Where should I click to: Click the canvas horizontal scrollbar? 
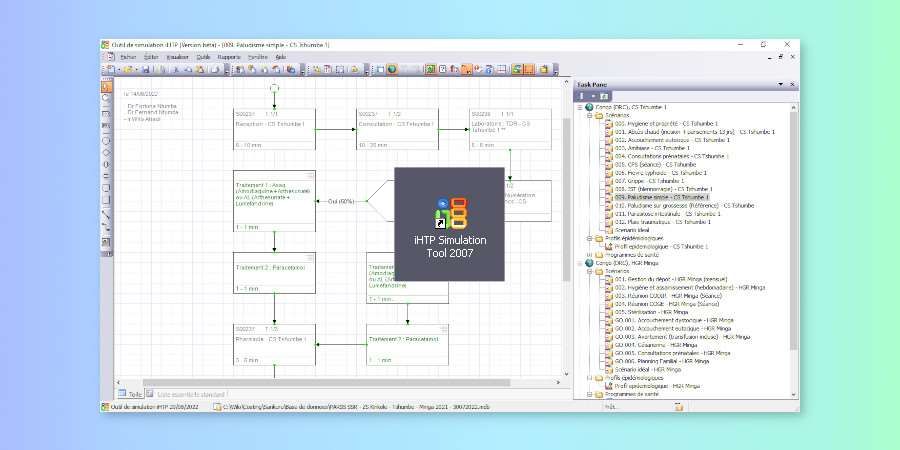(x=326, y=382)
